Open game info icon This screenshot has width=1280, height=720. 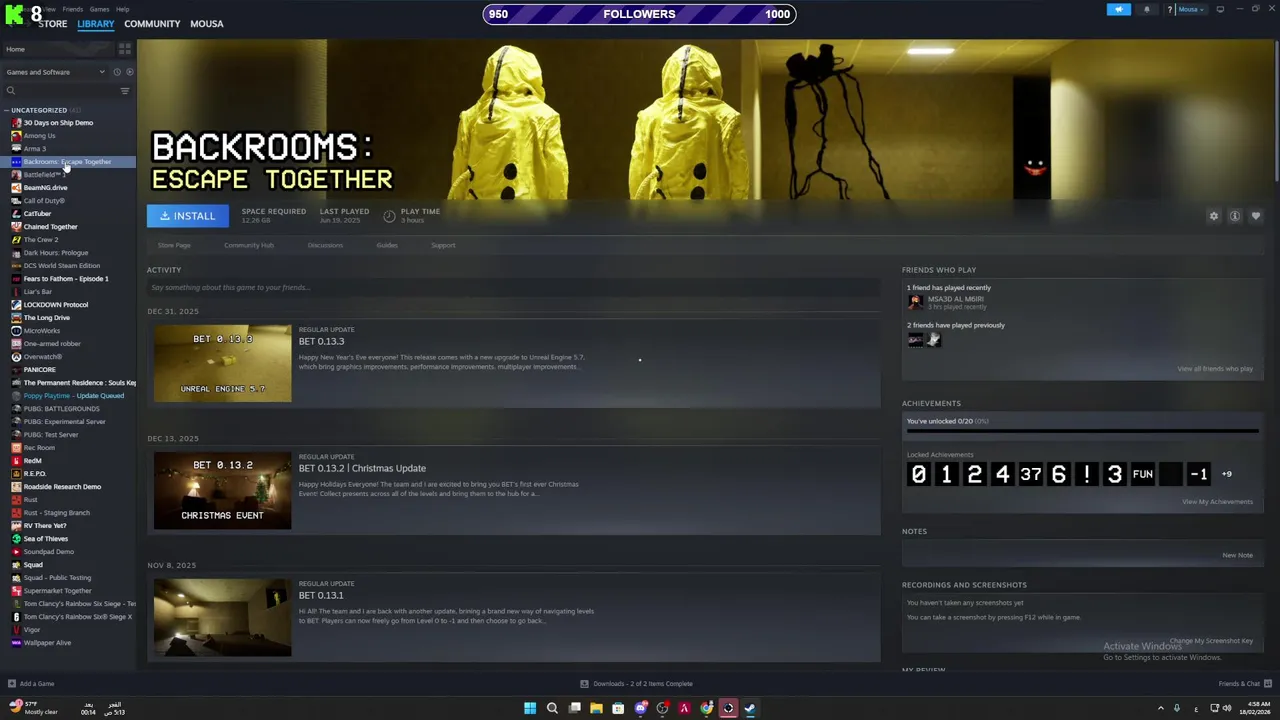pos(1235,216)
